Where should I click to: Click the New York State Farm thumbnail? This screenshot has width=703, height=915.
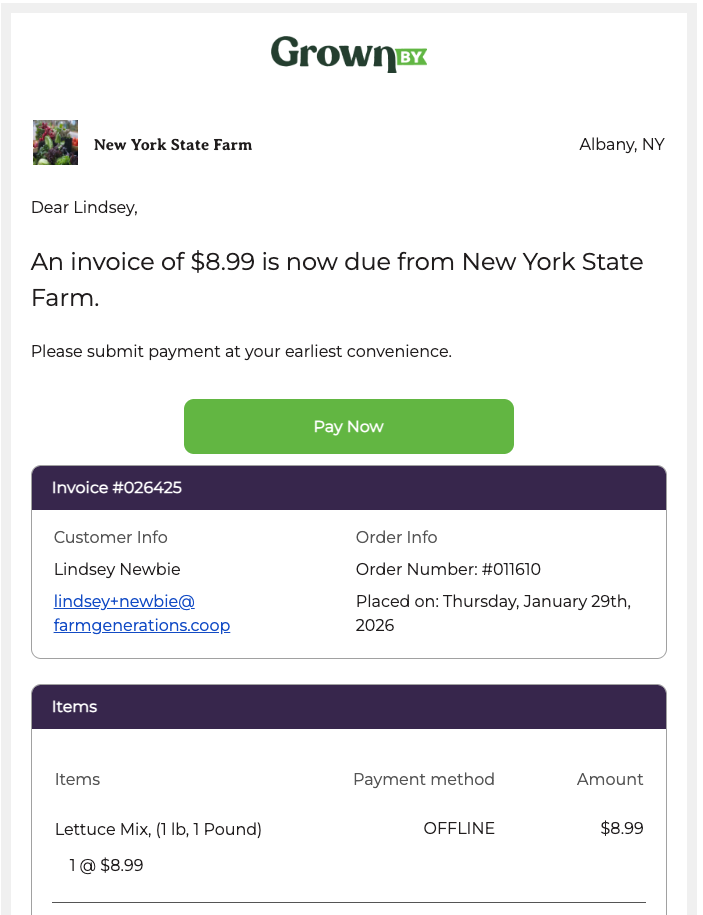point(55,143)
